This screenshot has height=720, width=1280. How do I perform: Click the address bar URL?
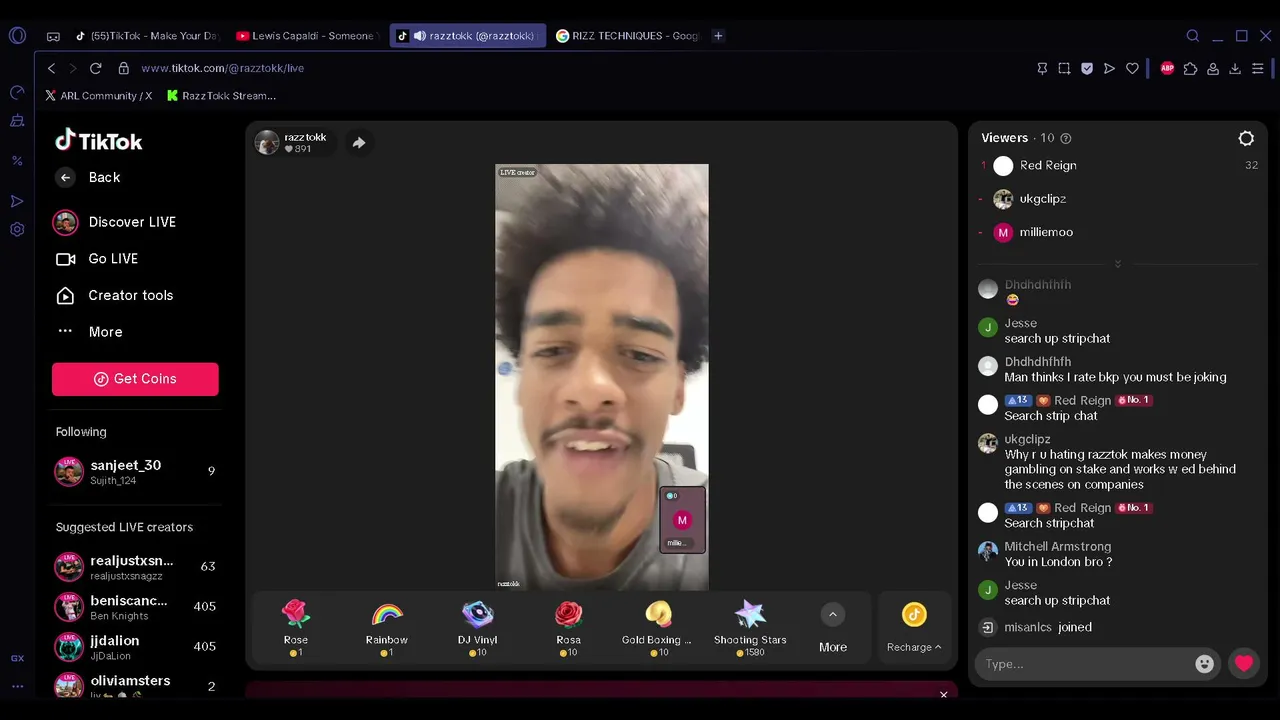click(222, 68)
